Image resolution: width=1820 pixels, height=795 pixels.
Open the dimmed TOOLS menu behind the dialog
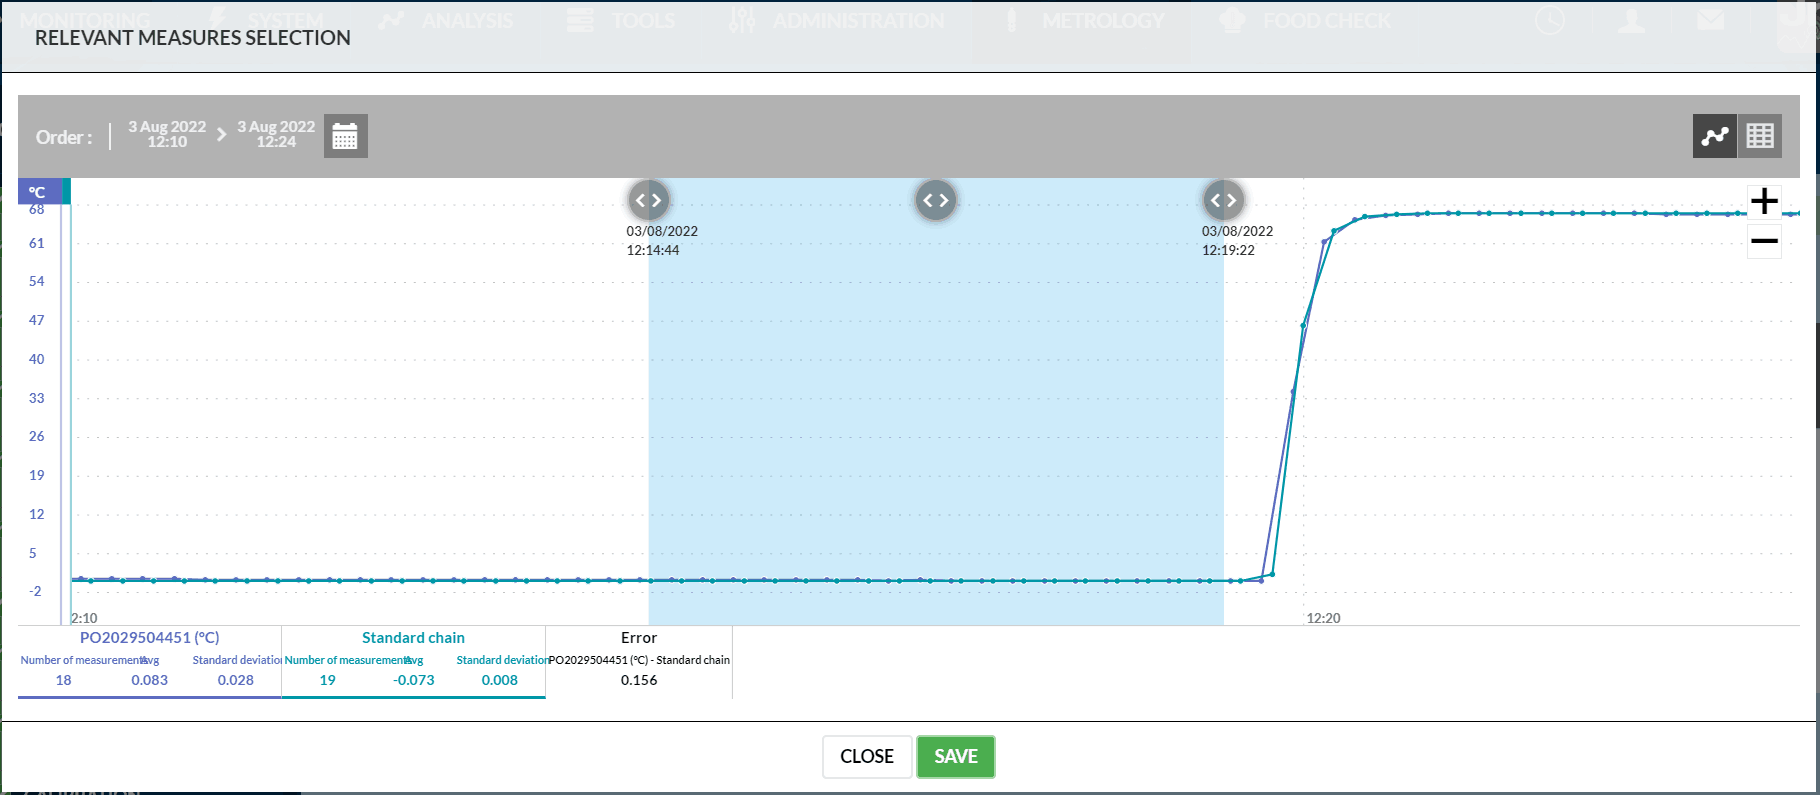pos(621,21)
